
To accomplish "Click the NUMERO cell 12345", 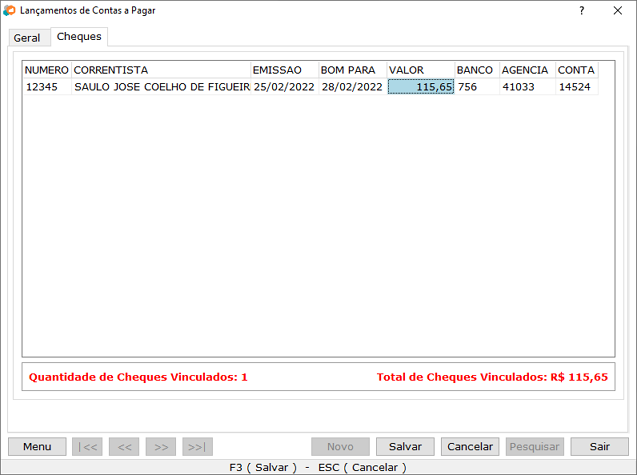I will tap(46, 87).
